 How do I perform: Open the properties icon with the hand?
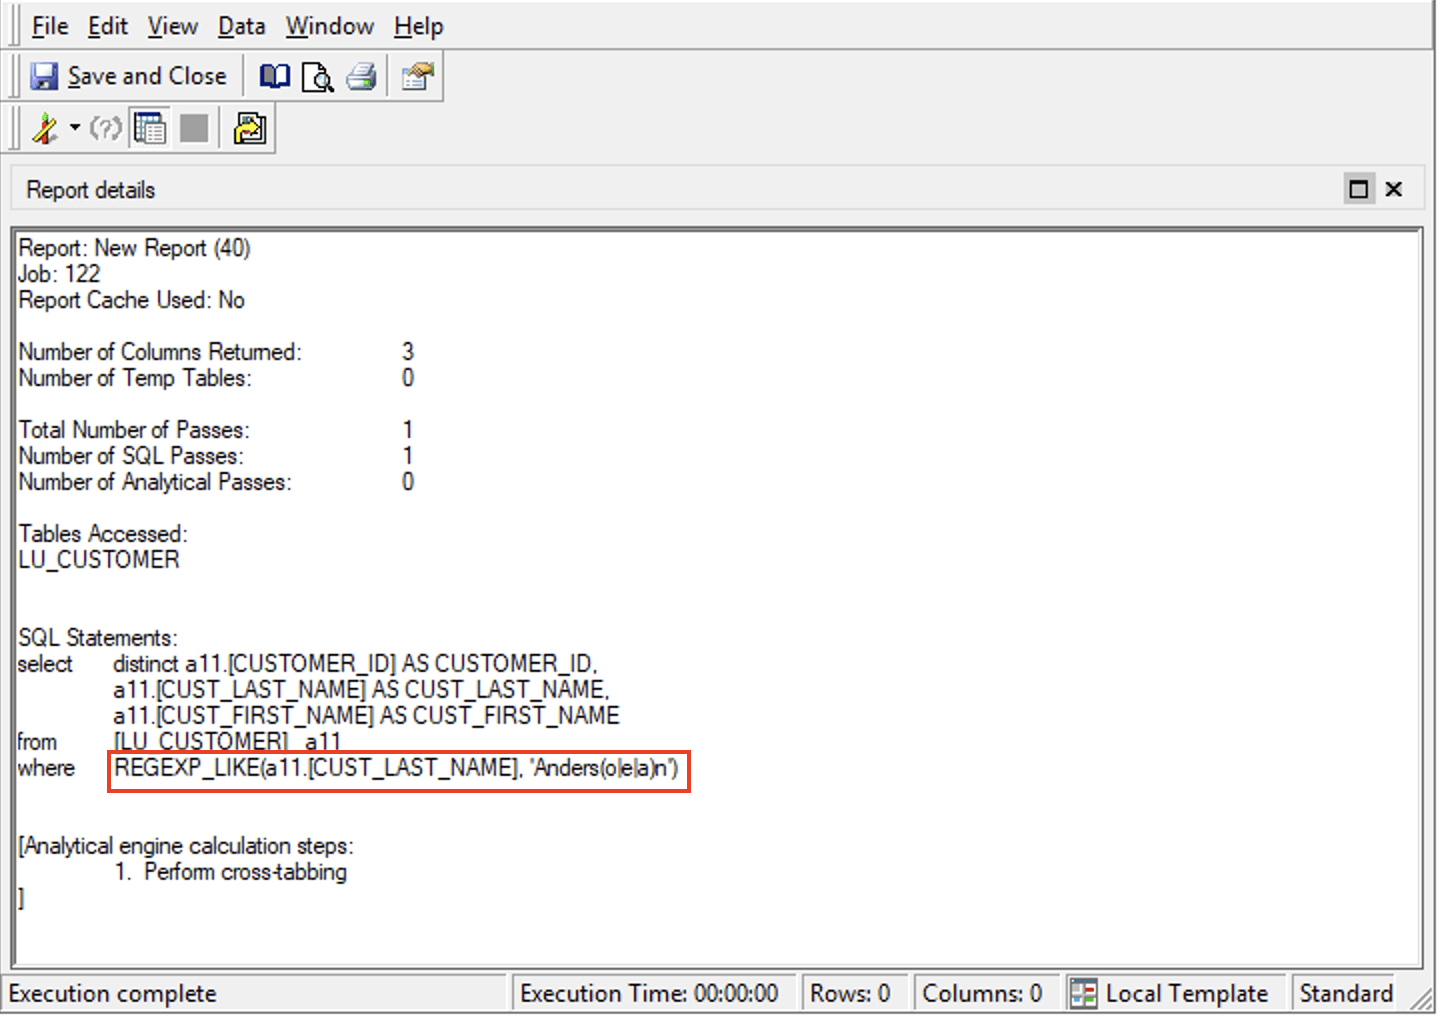[x=417, y=77]
